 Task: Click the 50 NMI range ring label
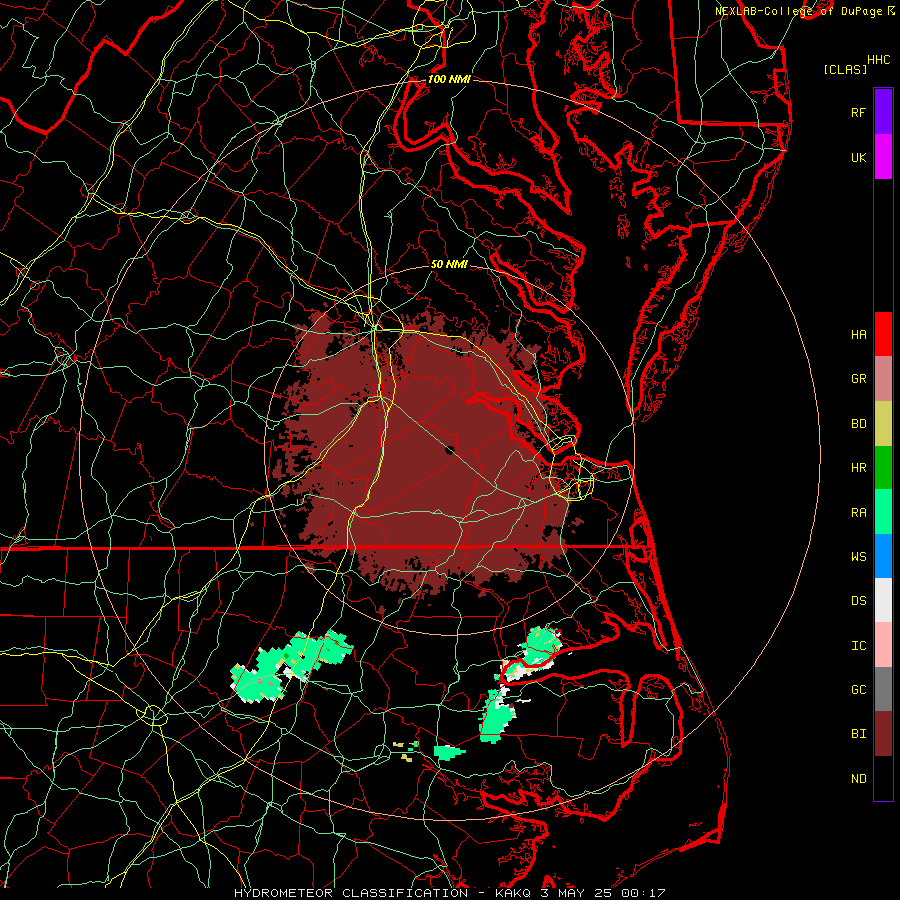pyautogui.click(x=449, y=264)
